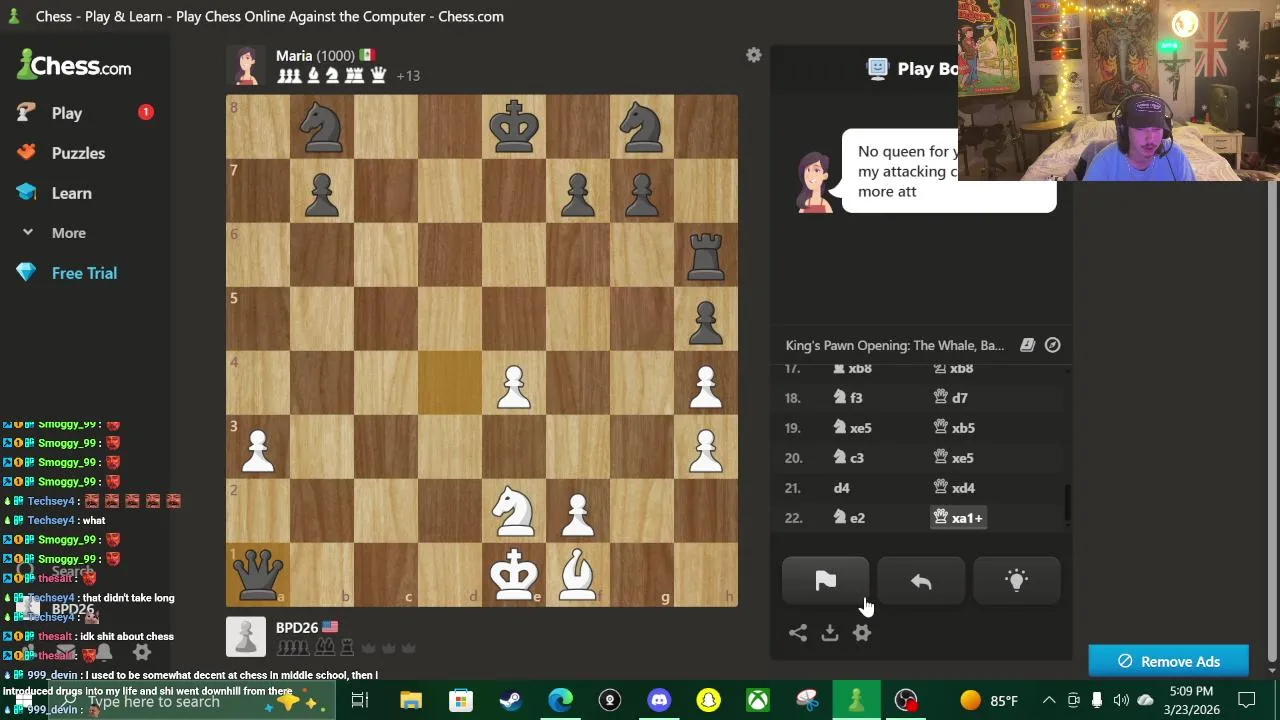This screenshot has height=720, width=1280.
Task: Click the hint lightbulb button
Action: point(1016,581)
